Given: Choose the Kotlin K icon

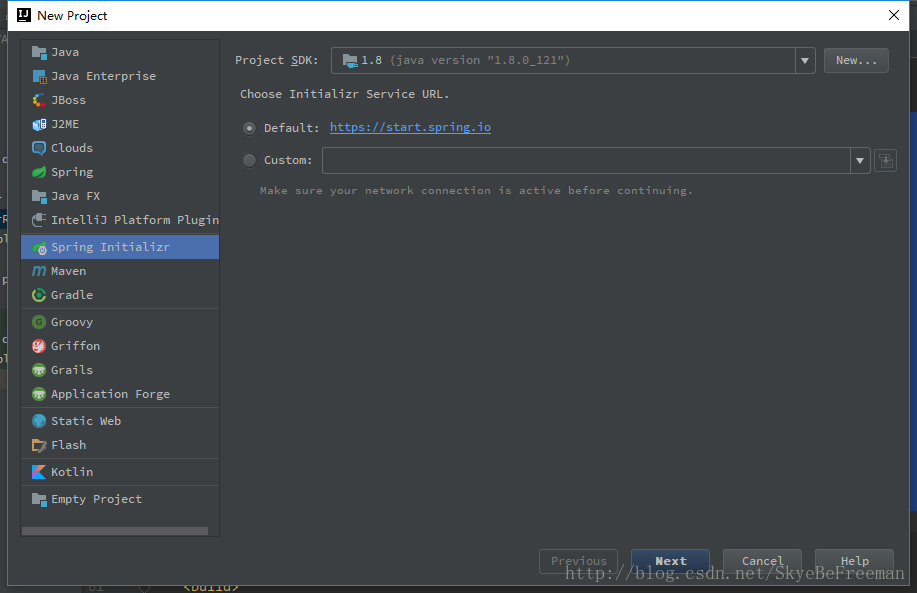Looking at the screenshot, I should pos(39,472).
